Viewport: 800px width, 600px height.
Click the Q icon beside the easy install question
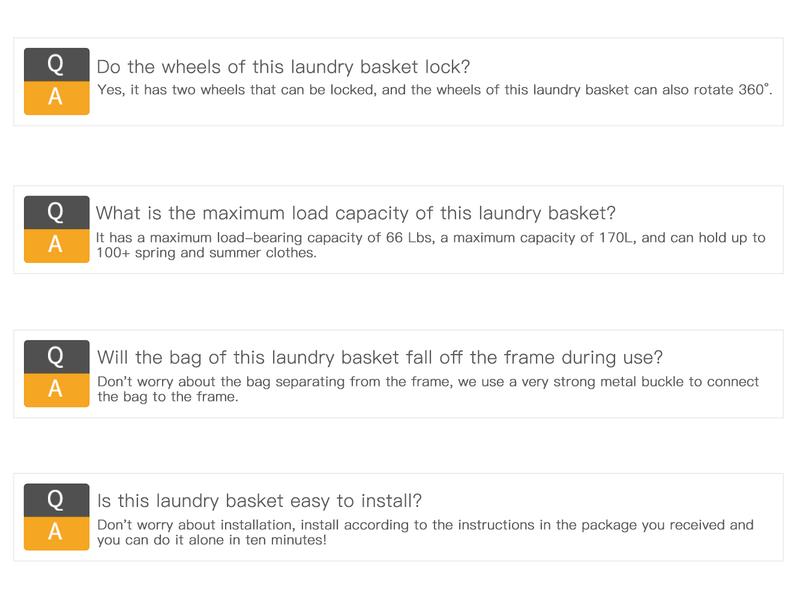[56, 499]
